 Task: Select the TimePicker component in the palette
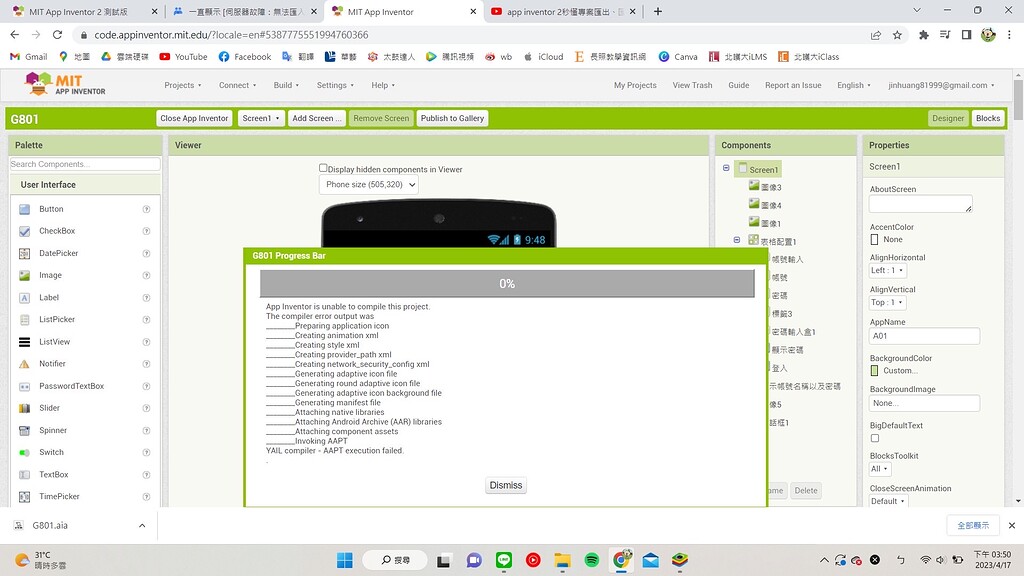[59, 495]
